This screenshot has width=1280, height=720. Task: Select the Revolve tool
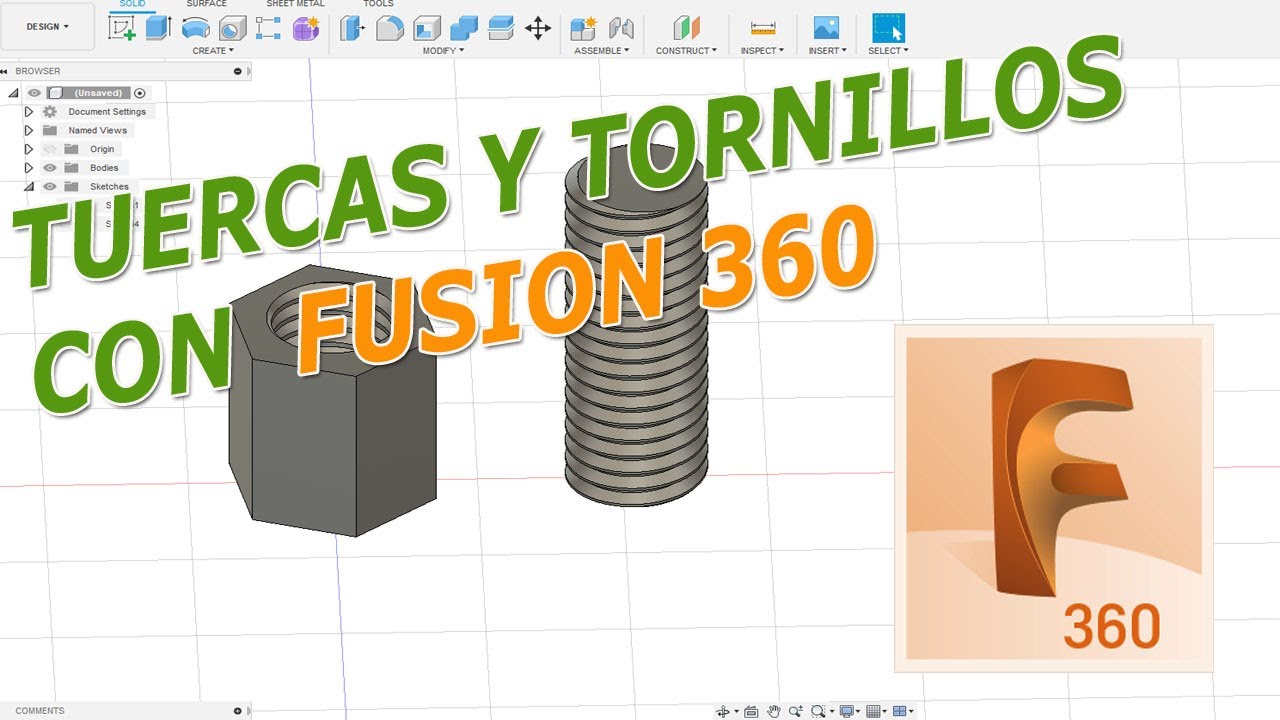196,28
